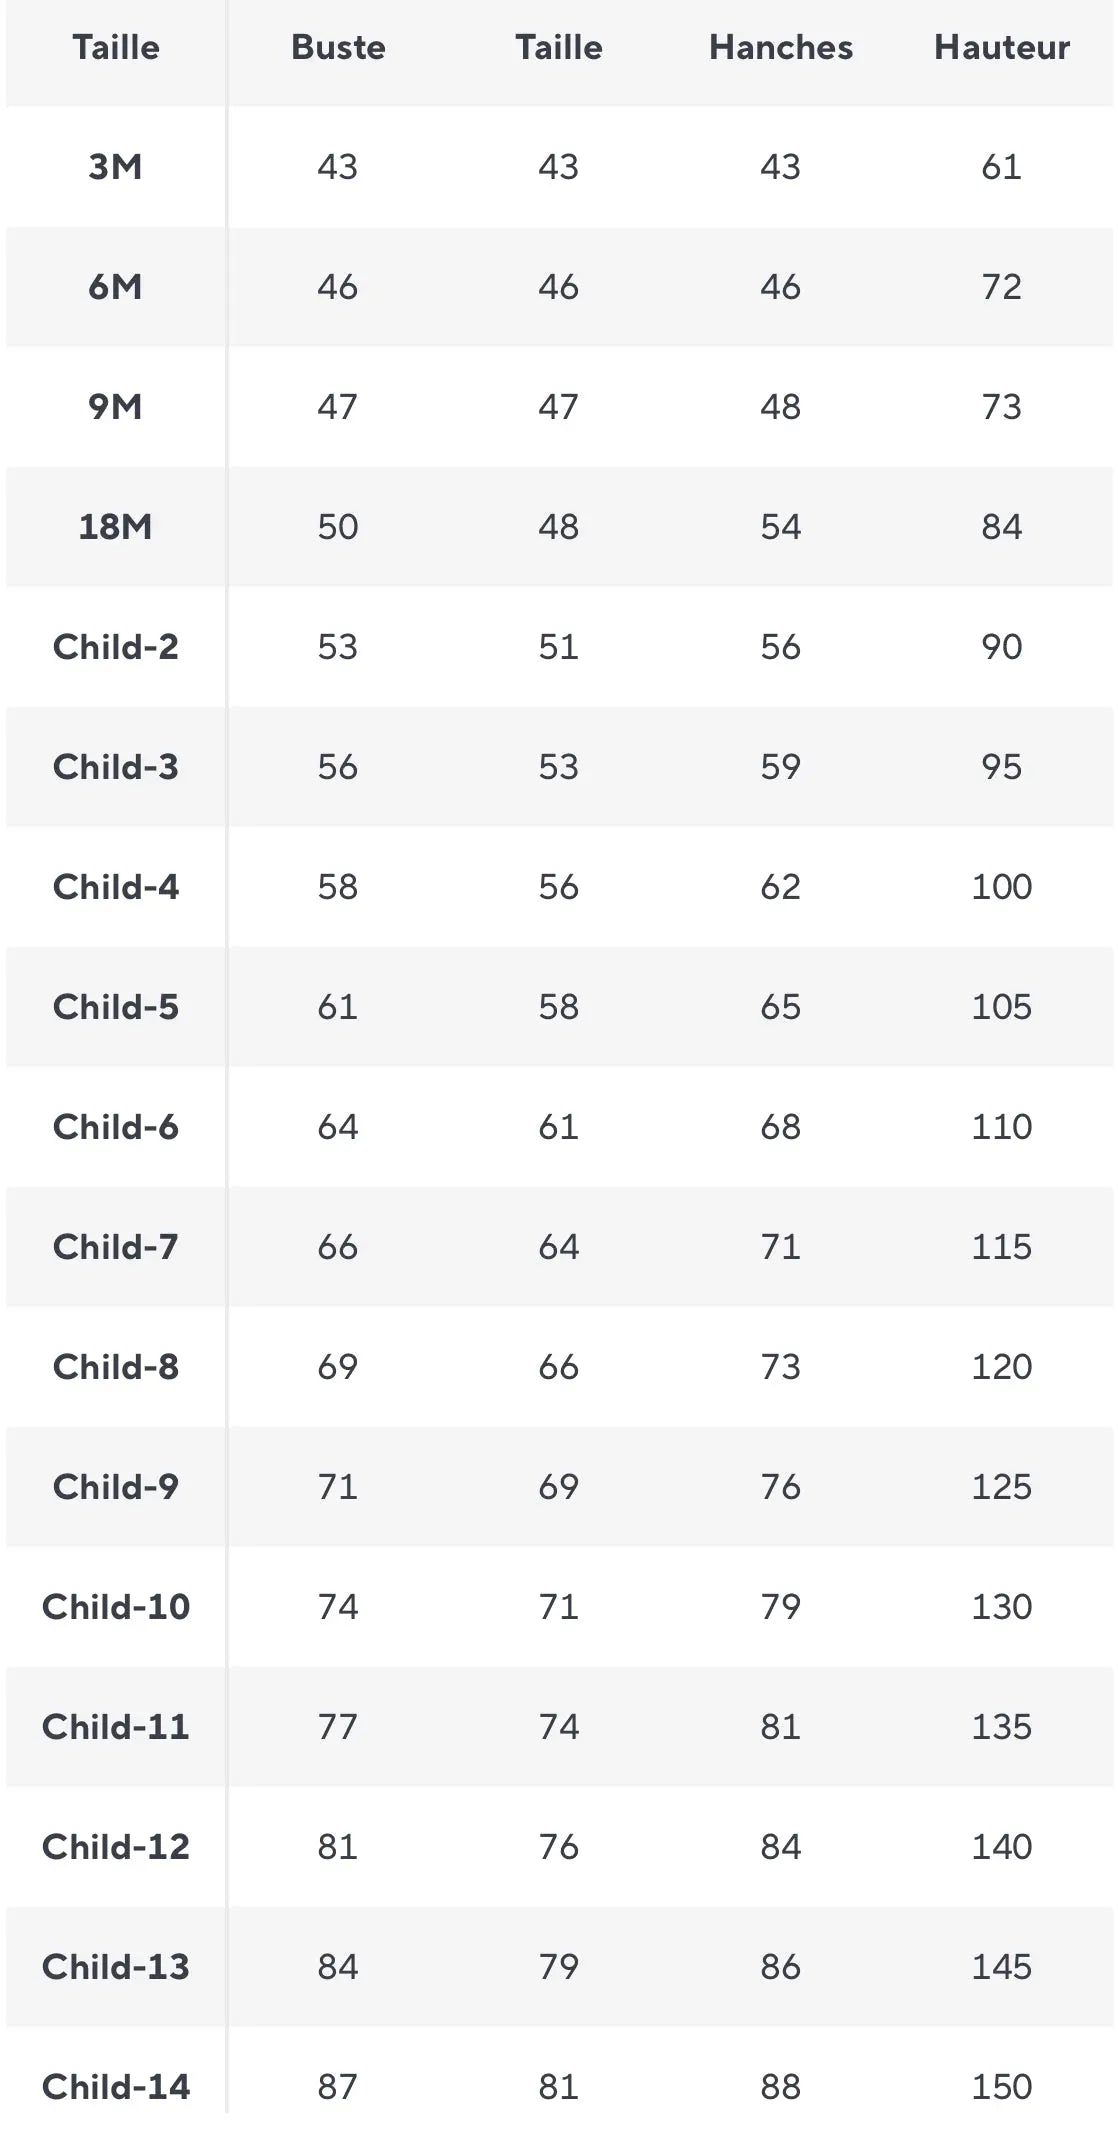Select the Child-10 row label
1118x2143 pixels.
click(x=115, y=1606)
